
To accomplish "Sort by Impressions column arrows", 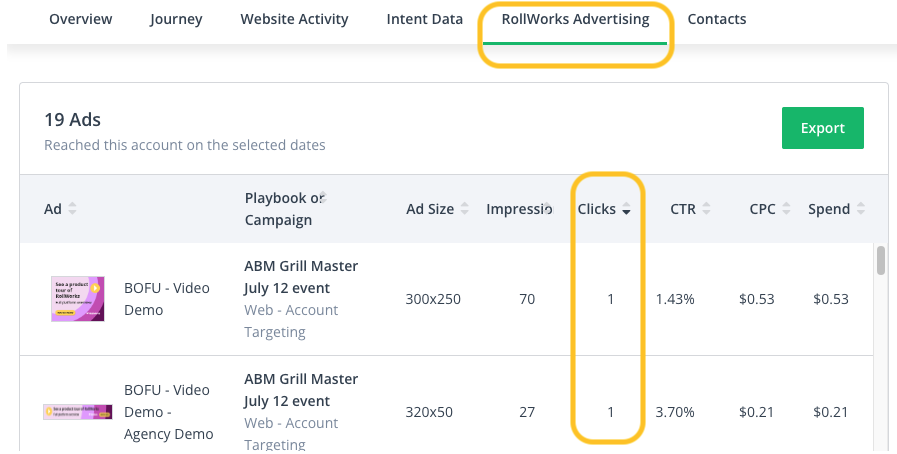I will click(549, 208).
